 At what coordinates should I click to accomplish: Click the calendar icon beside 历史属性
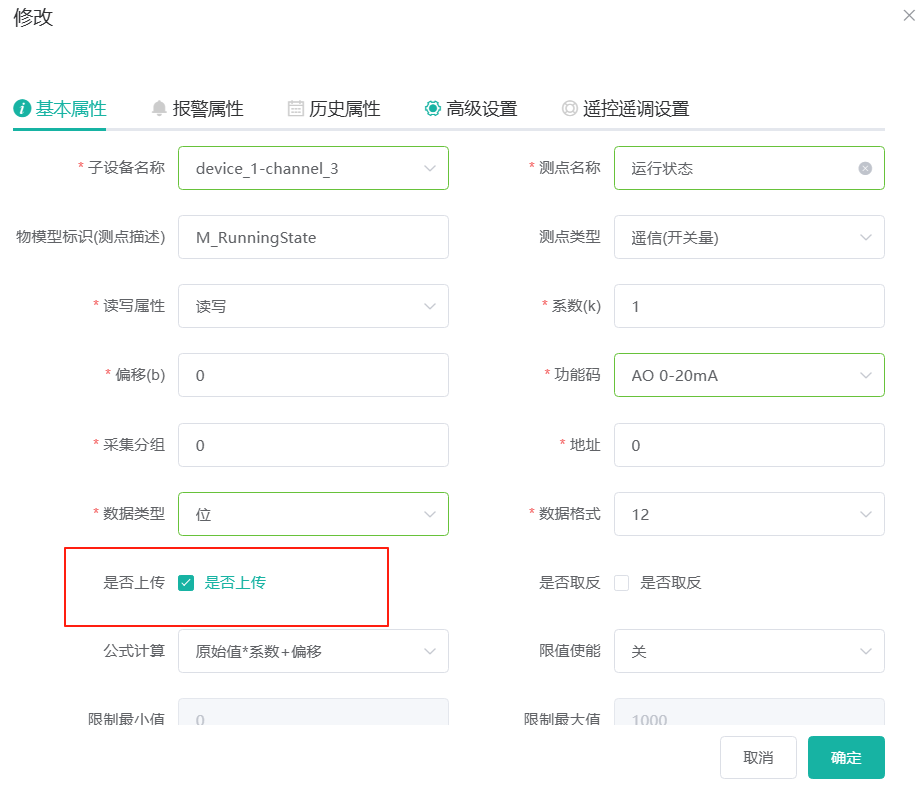295,109
